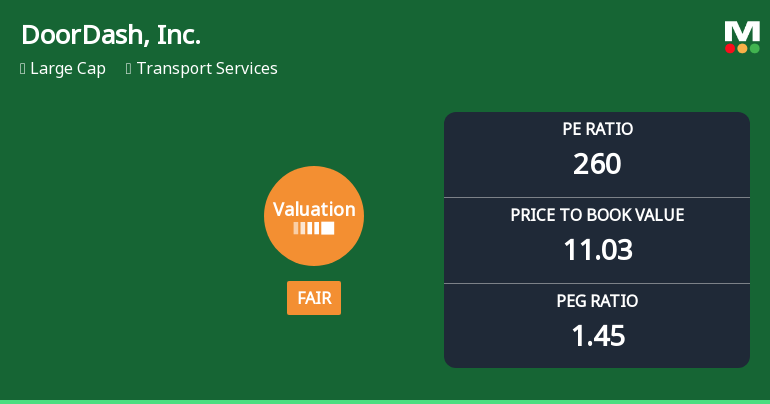Click the PE RATIO heading
Viewport: 770px width, 404px height.
(x=597, y=129)
